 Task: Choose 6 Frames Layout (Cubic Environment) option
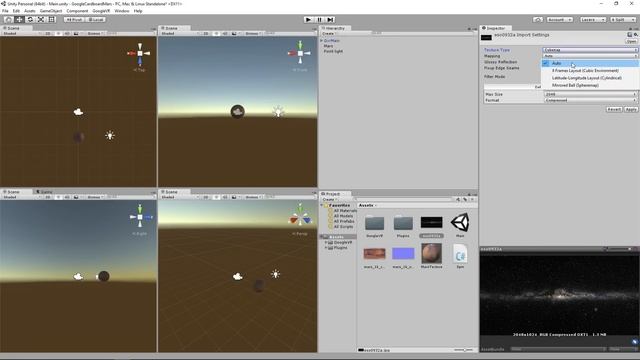click(585, 71)
